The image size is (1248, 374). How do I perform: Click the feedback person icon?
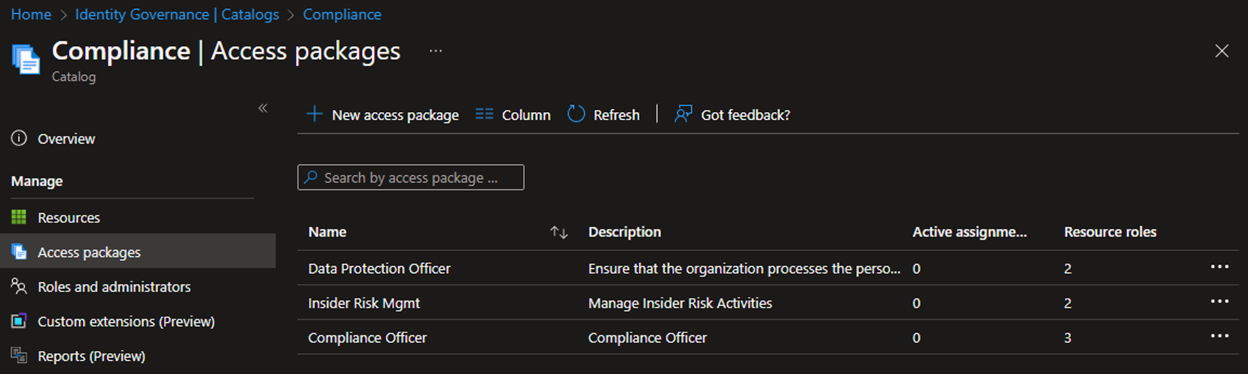tap(683, 114)
